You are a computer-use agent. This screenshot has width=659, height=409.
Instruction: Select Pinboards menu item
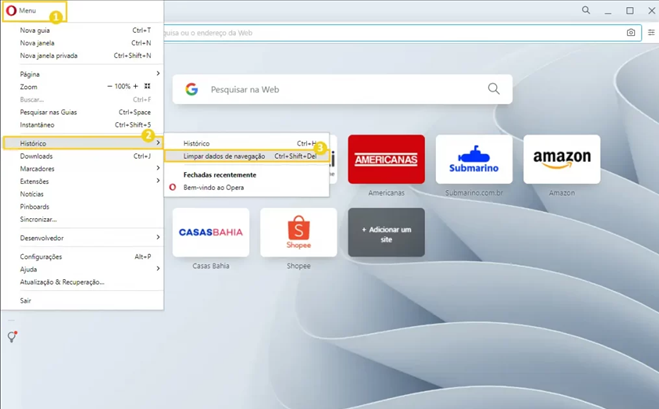click(x=82, y=206)
